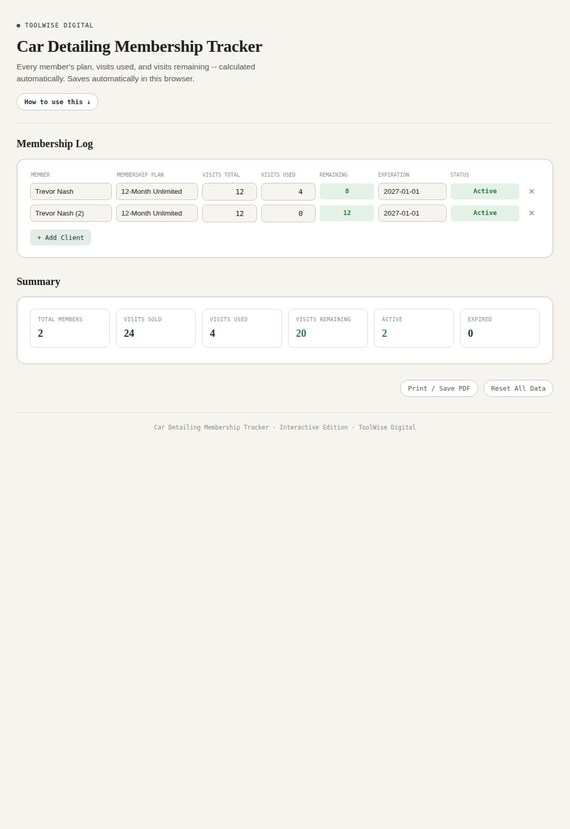Click Print / Save PDF button
The width and height of the screenshot is (570, 829).
click(439, 389)
